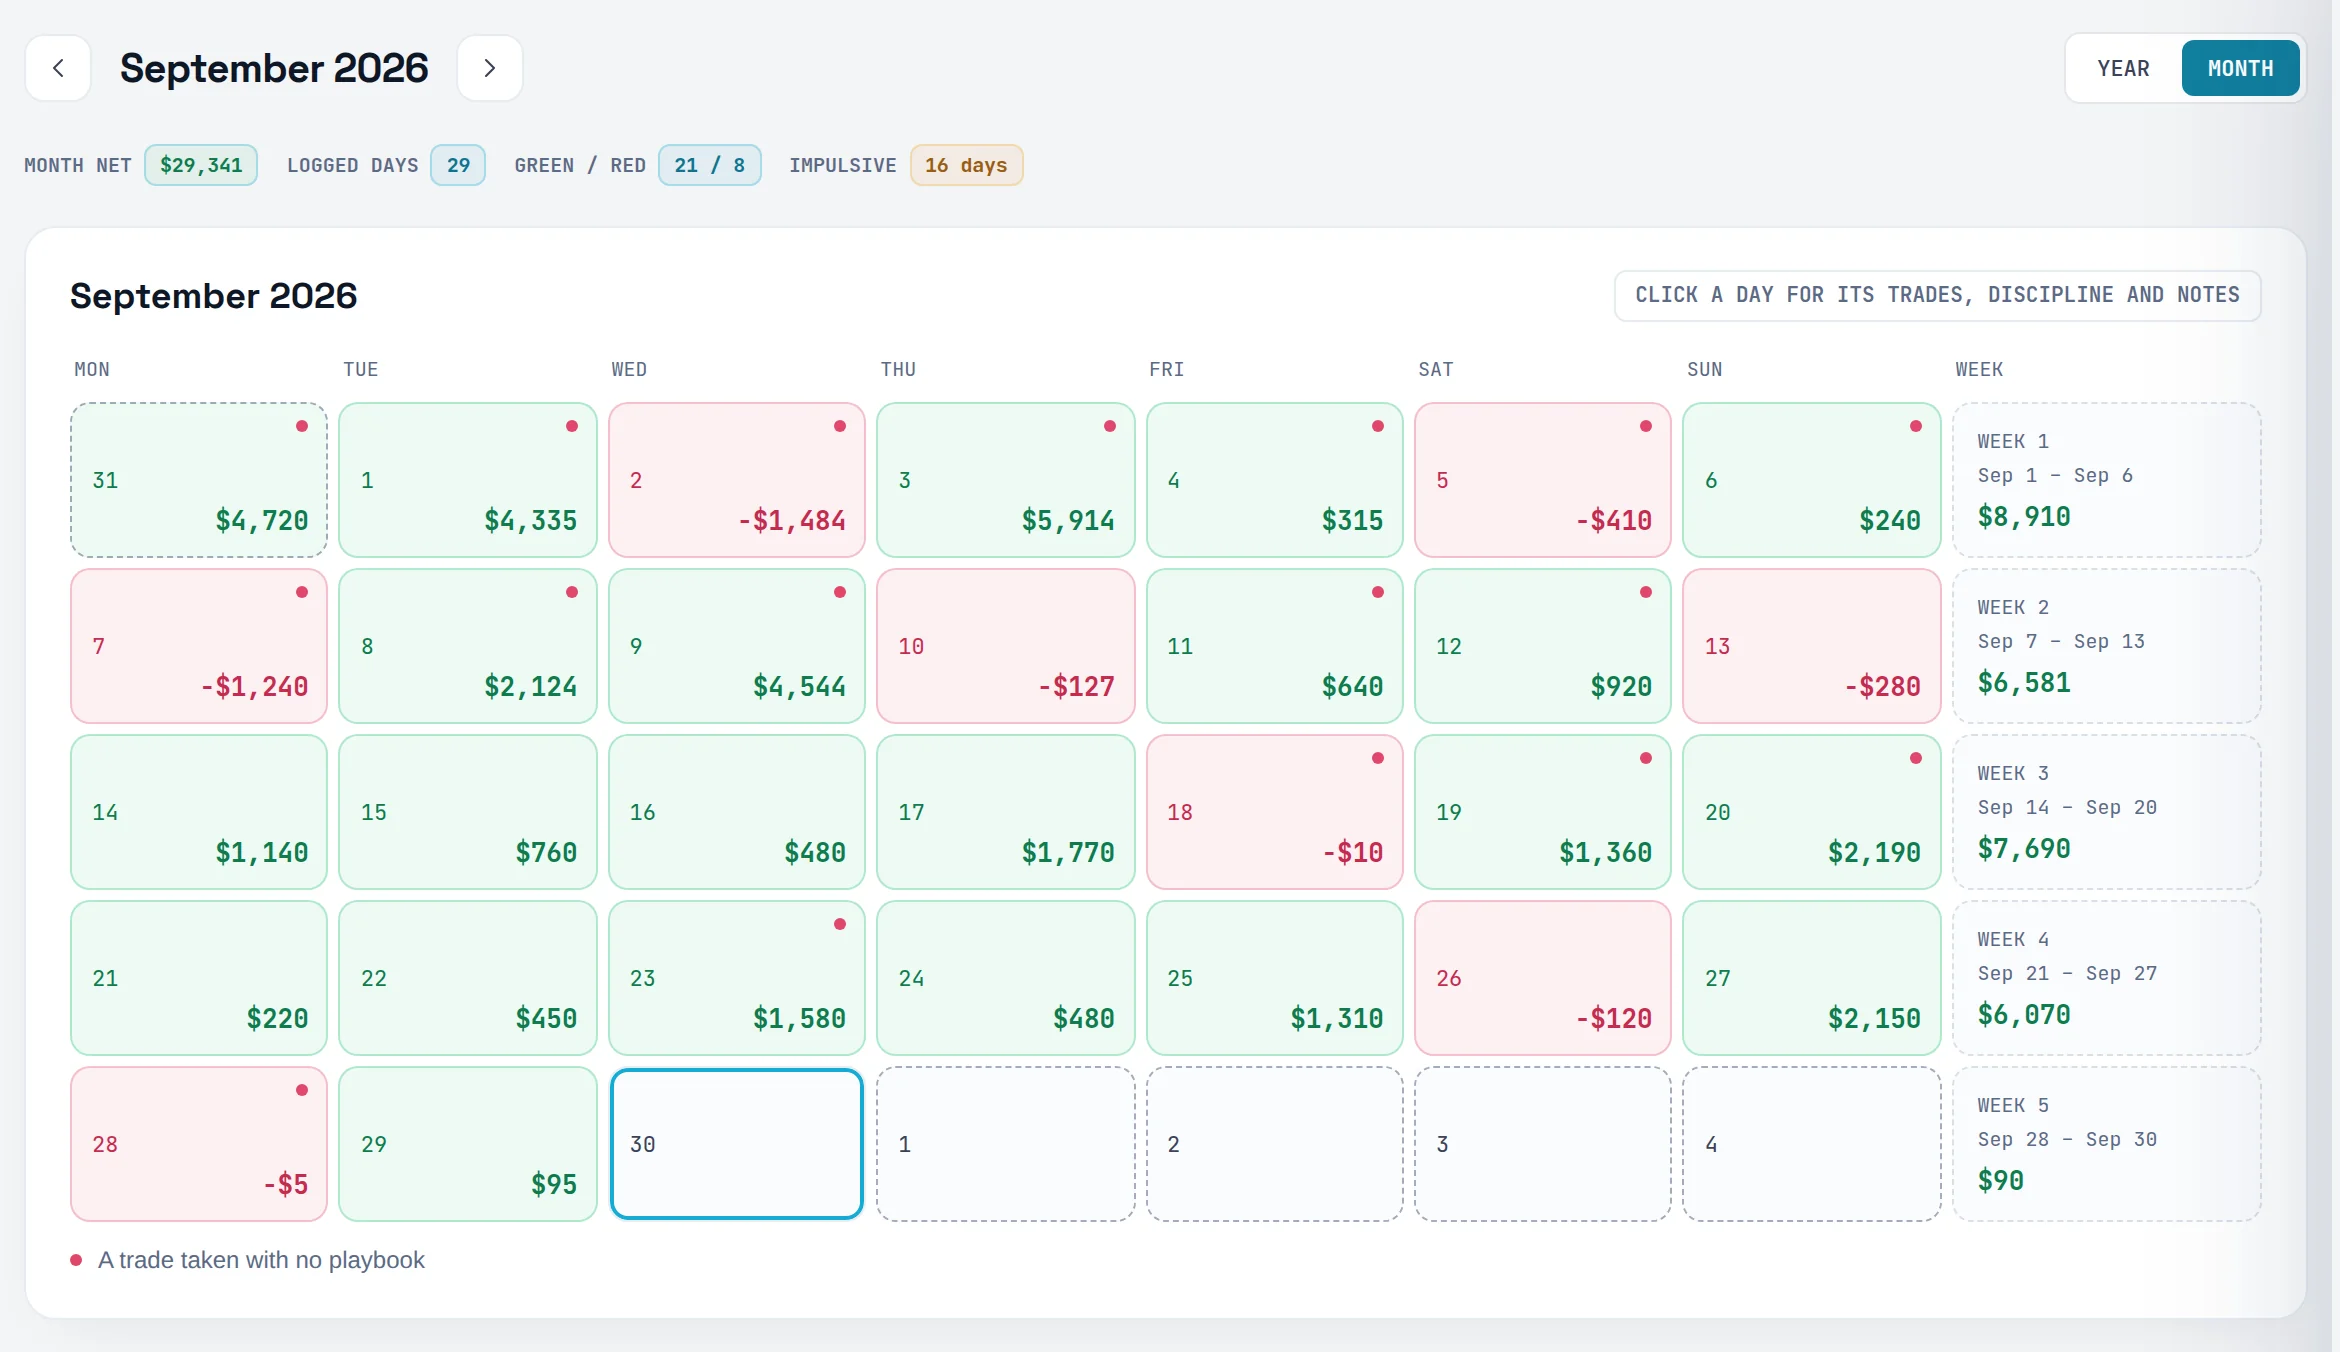Click day 12 showing $920
This screenshot has height=1352, width=2340.
point(1543,646)
